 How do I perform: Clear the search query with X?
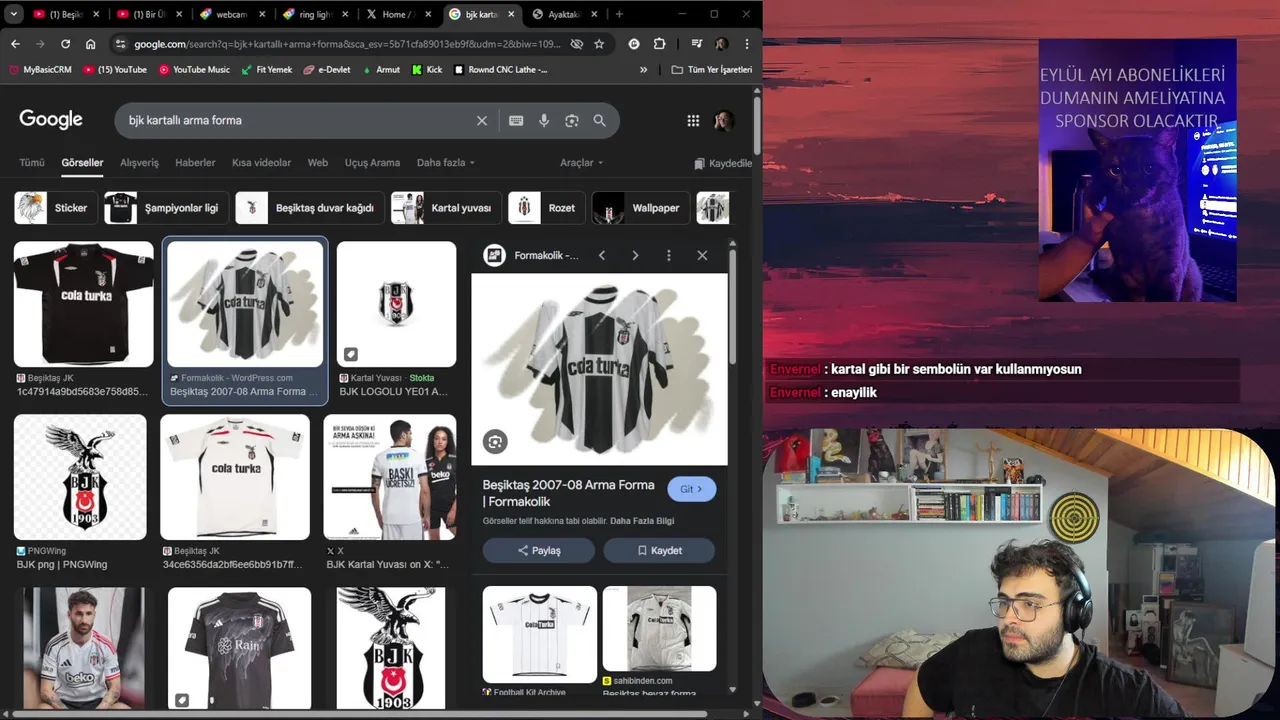coord(481,120)
